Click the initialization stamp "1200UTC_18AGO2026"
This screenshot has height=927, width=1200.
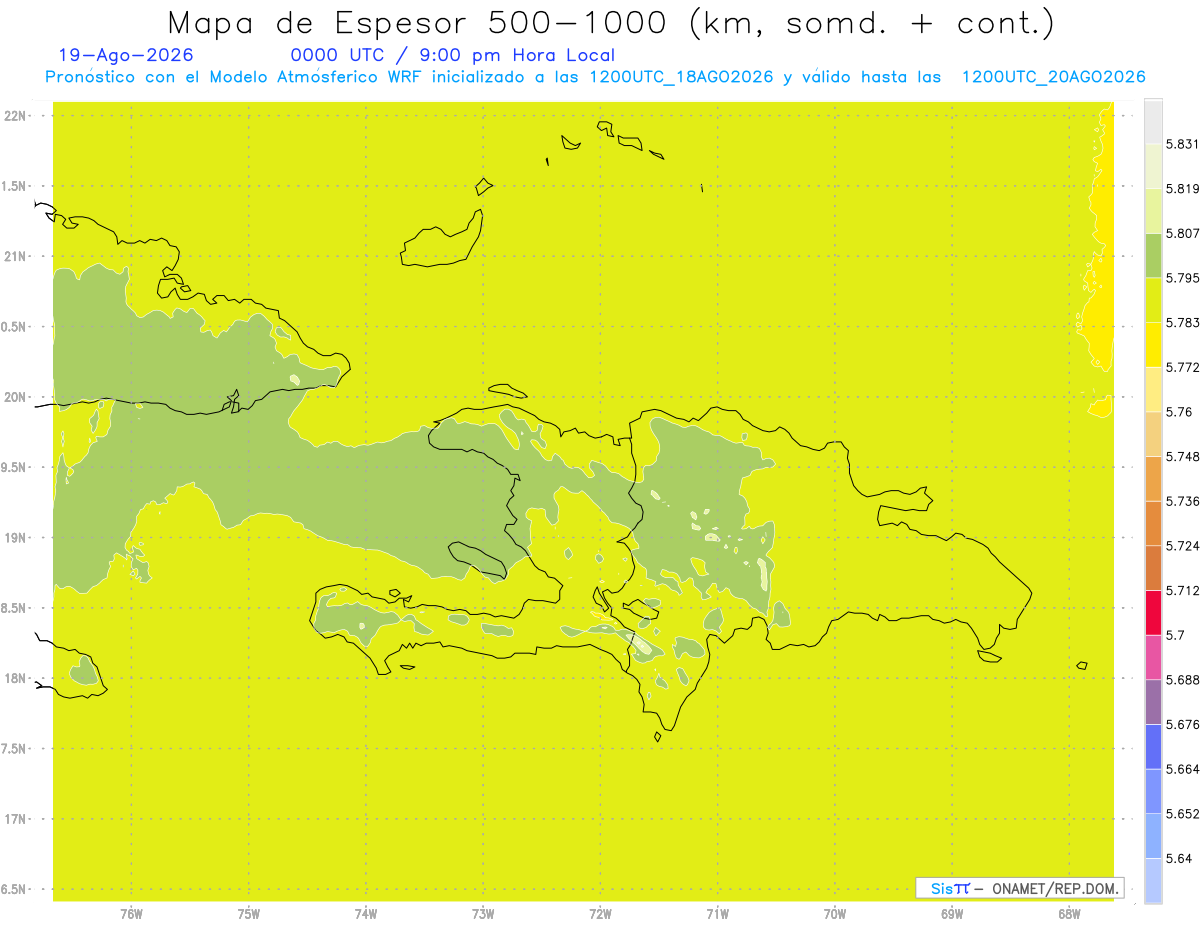681,77
